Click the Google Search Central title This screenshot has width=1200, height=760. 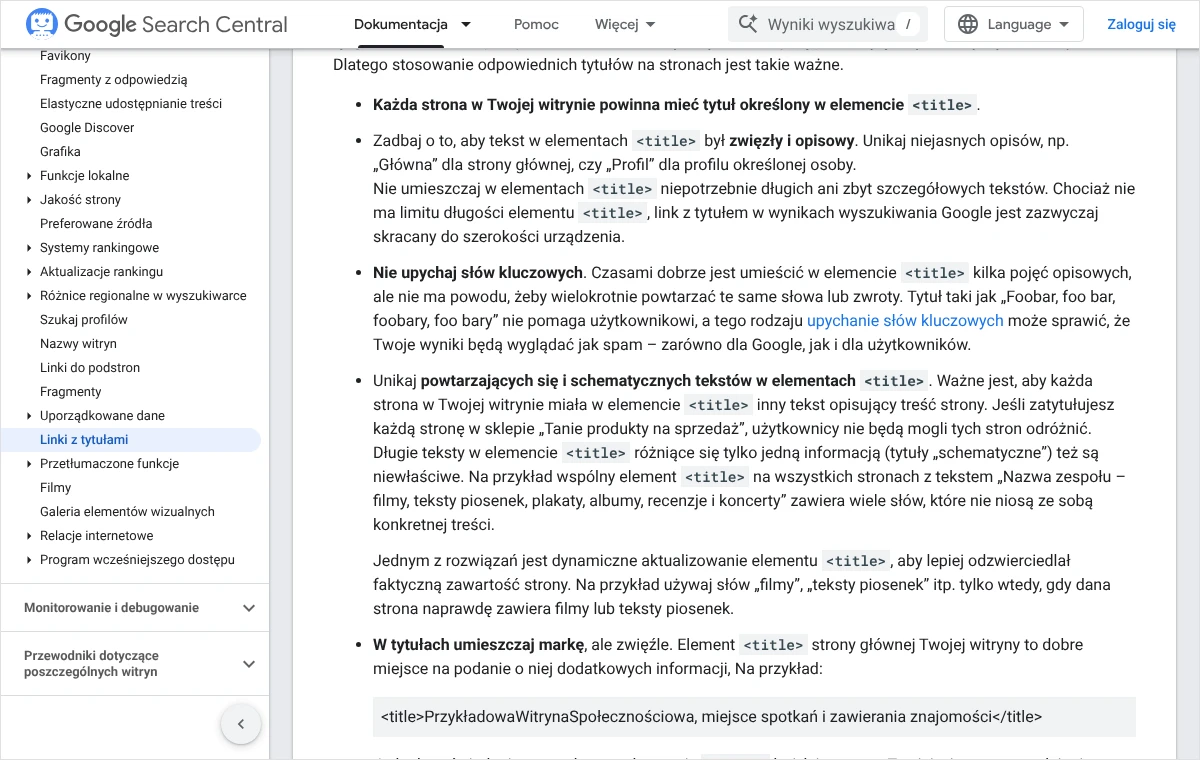point(176,24)
